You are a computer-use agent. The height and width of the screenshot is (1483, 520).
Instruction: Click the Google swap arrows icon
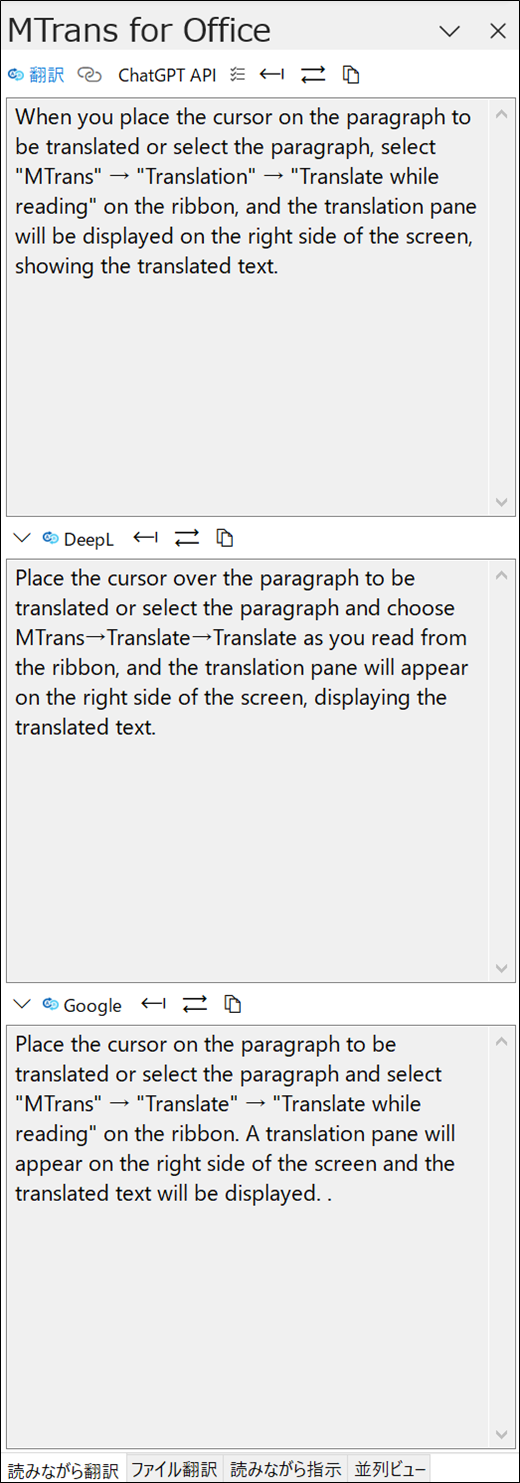(x=194, y=1003)
